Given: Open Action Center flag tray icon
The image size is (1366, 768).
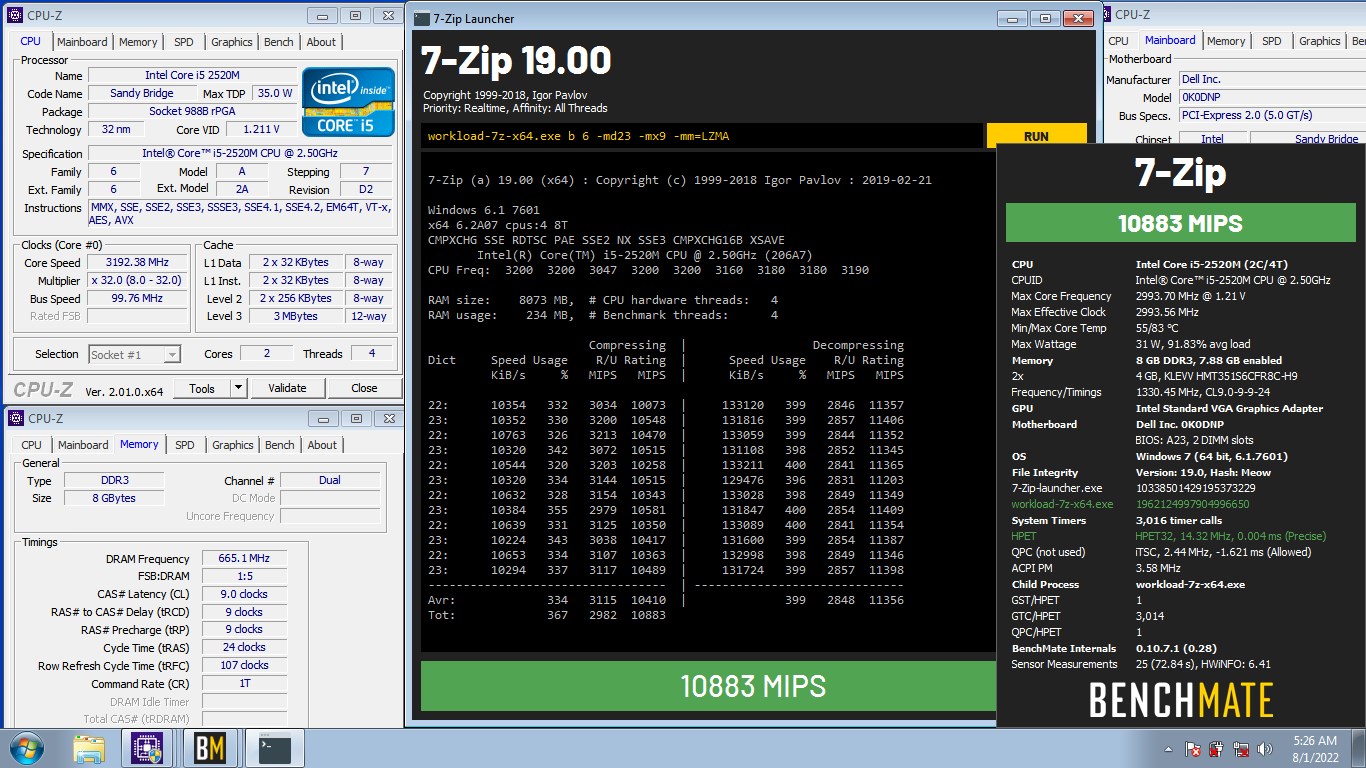Looking at the screenshot, I should point(1193,749).
